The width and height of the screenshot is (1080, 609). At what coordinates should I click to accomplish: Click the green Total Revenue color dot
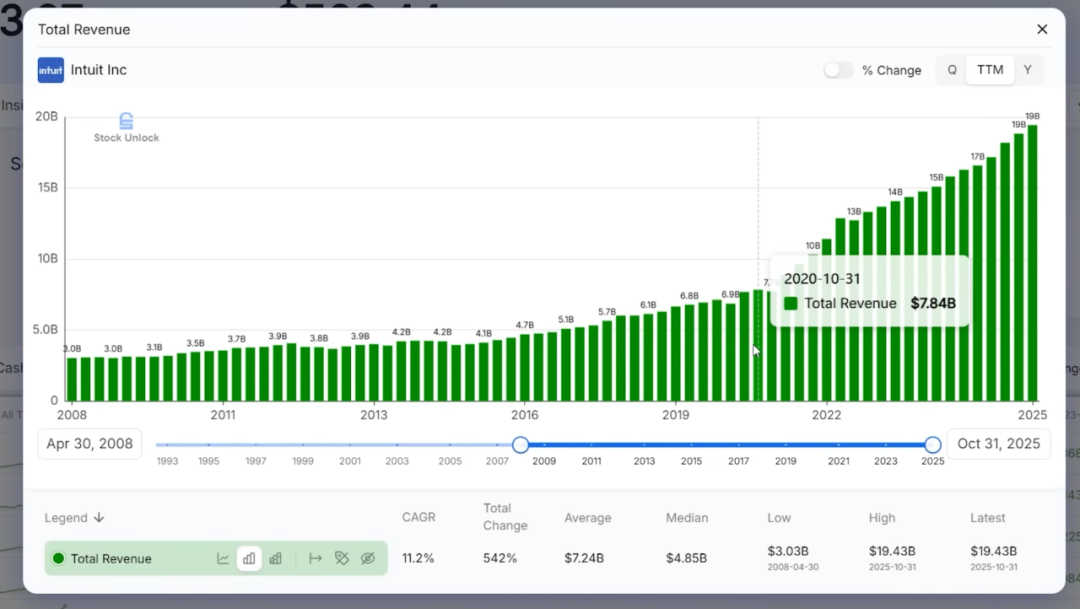[58, 559]
